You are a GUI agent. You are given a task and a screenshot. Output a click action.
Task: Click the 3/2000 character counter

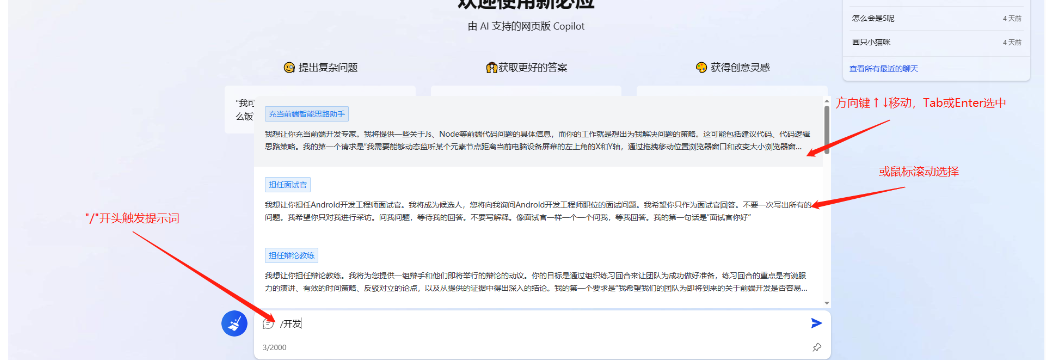274,347
